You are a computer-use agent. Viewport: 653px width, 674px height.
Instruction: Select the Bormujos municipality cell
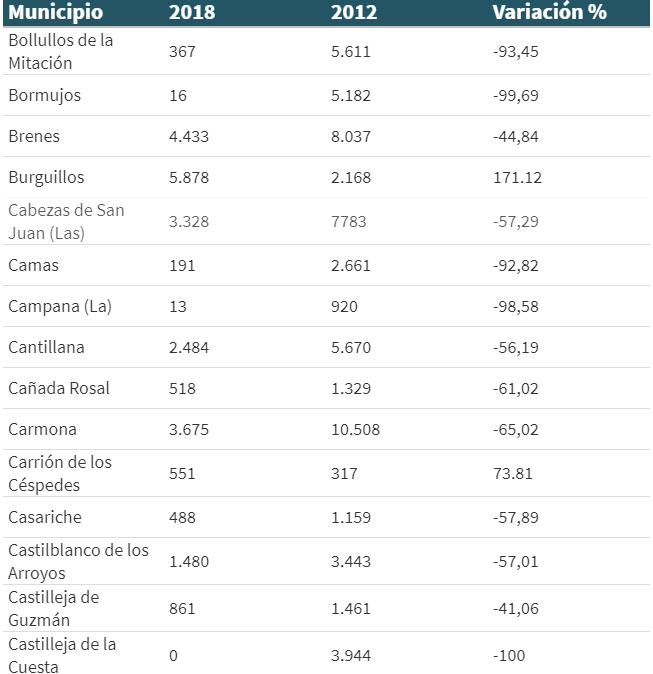[44, 96]
